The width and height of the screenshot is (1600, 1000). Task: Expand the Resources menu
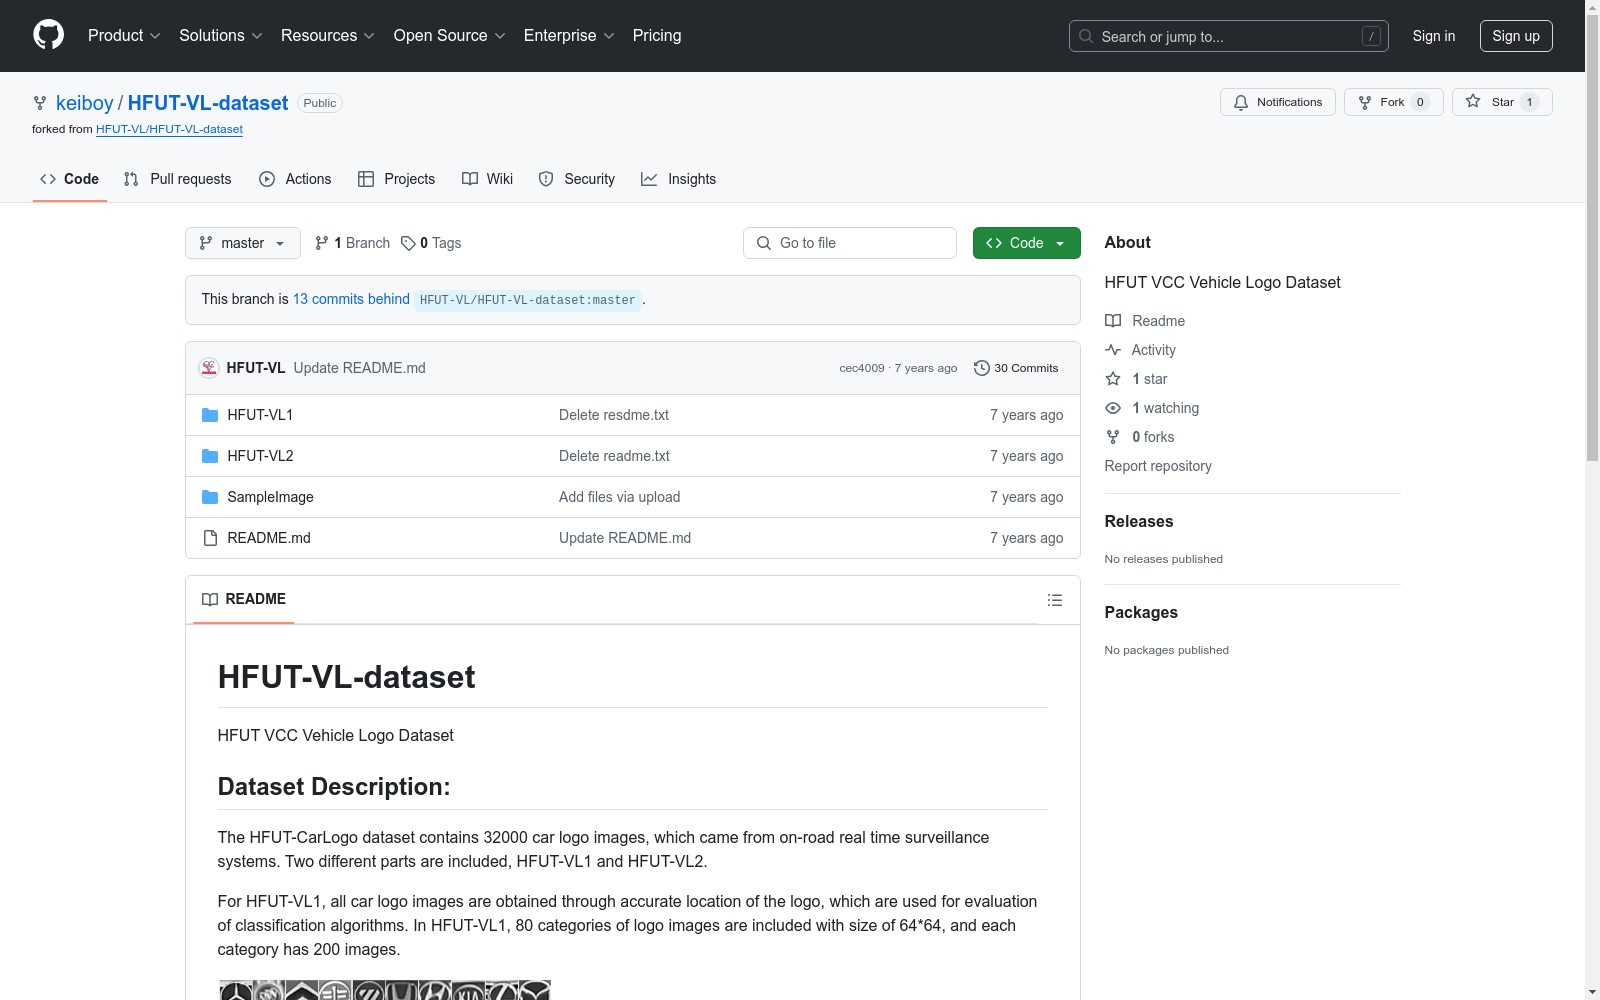tap(328, 36)
